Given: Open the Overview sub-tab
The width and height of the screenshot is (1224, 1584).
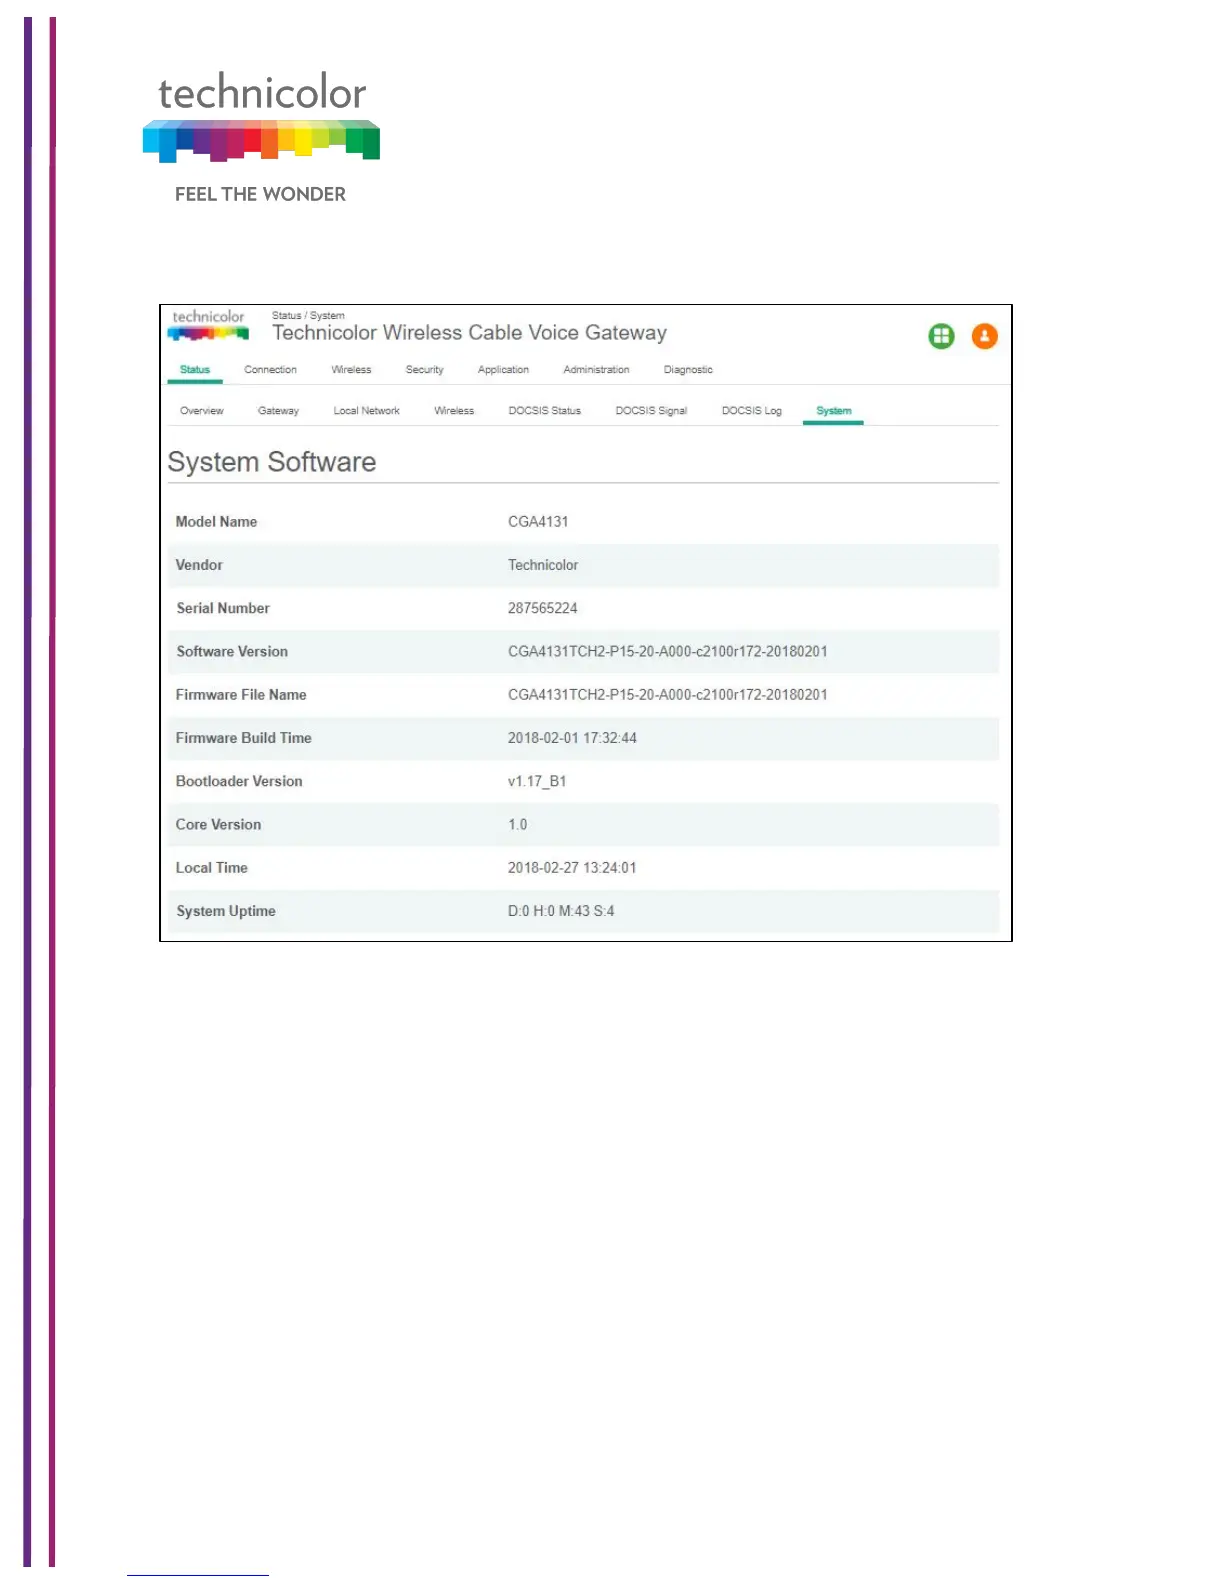Looking at the screenshot, I should pos(202,411).
